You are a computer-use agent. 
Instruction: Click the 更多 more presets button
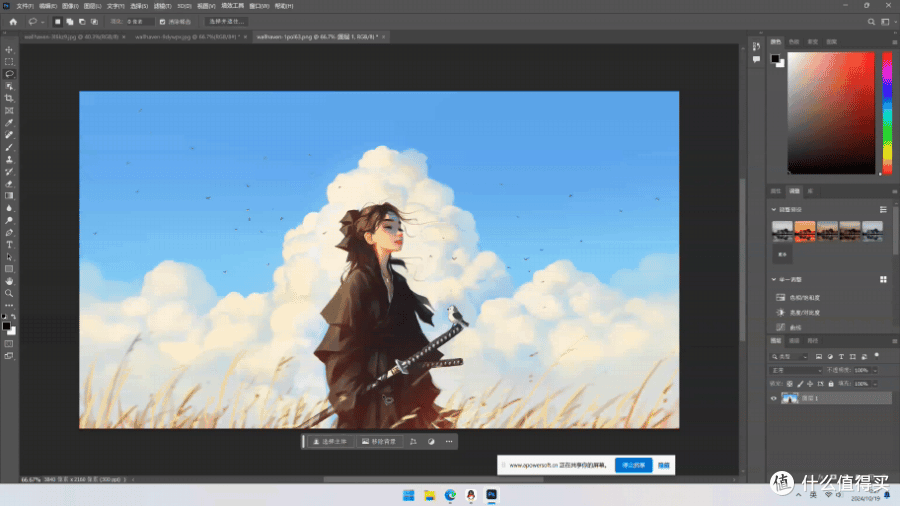pyautogui.click(x=782, y=254)
